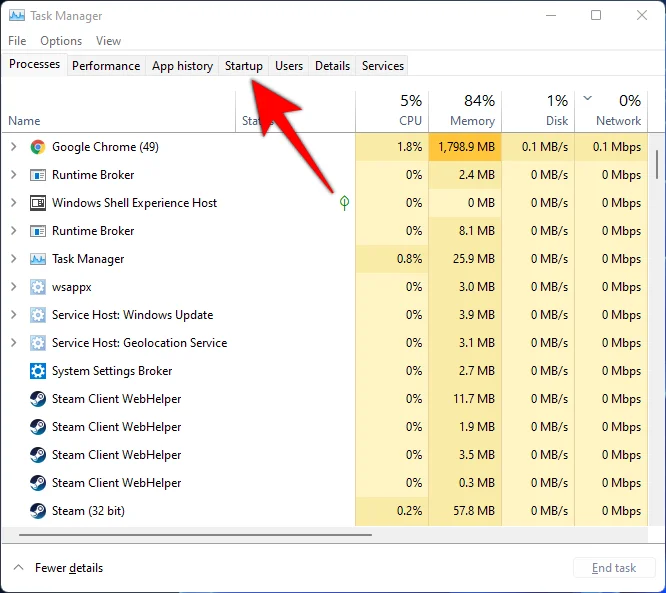The width and height of the screenshot is (666, 593).
Task: Switch to the Users tab
Action: click(289, 66)
